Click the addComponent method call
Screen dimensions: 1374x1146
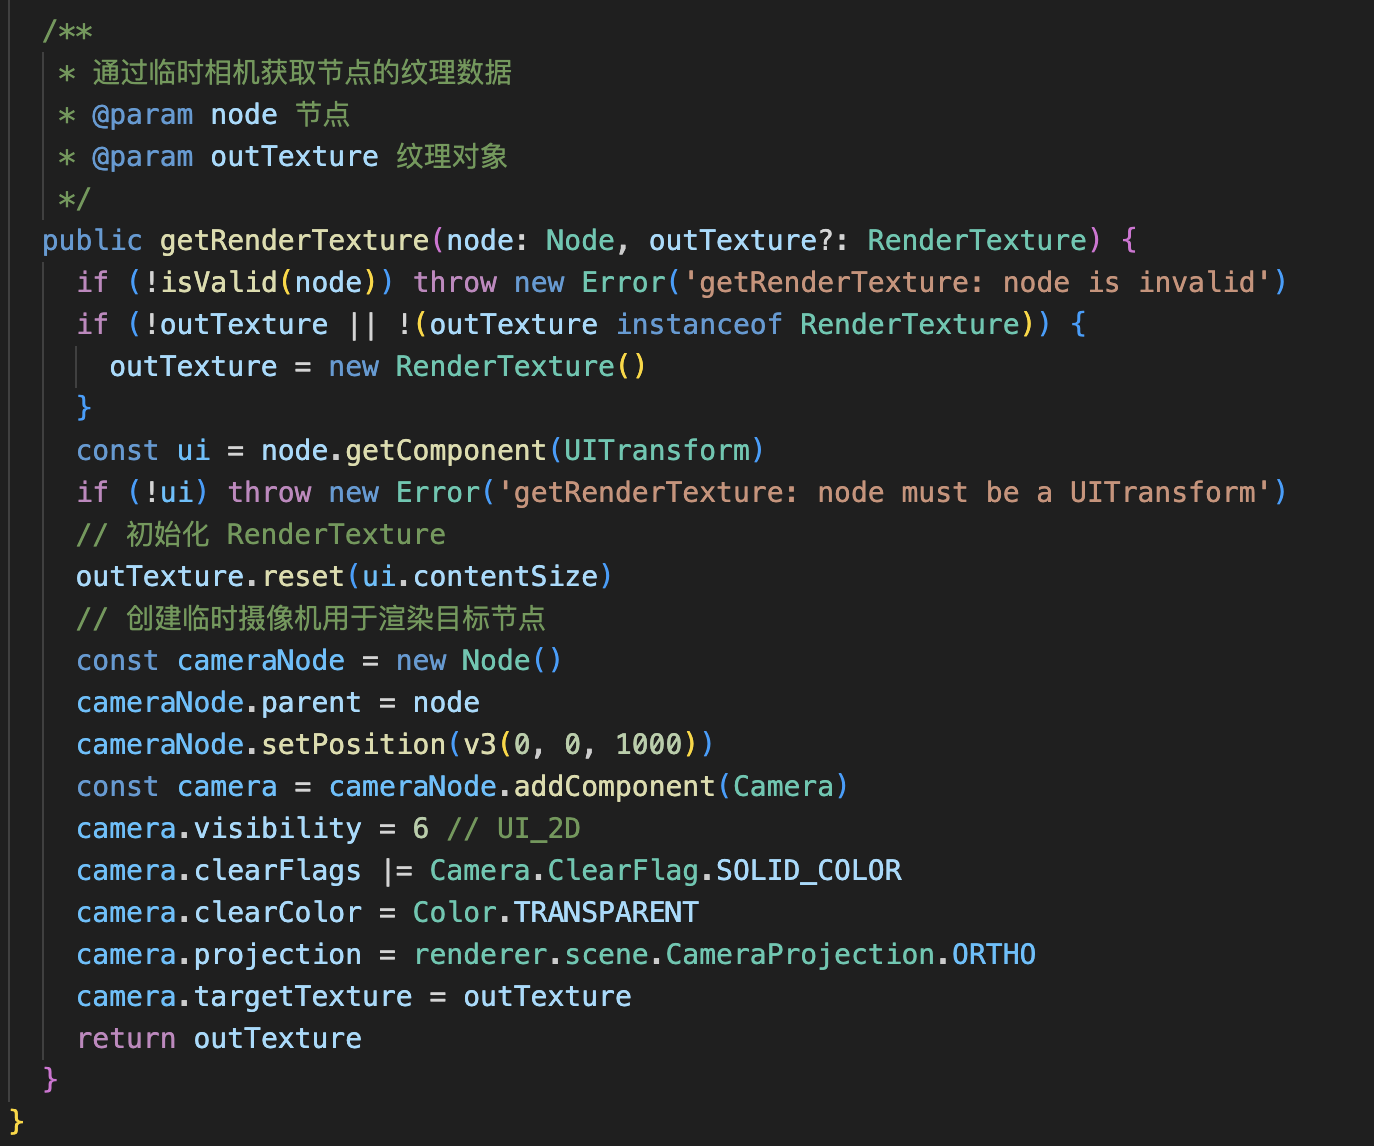click(614, 787)
